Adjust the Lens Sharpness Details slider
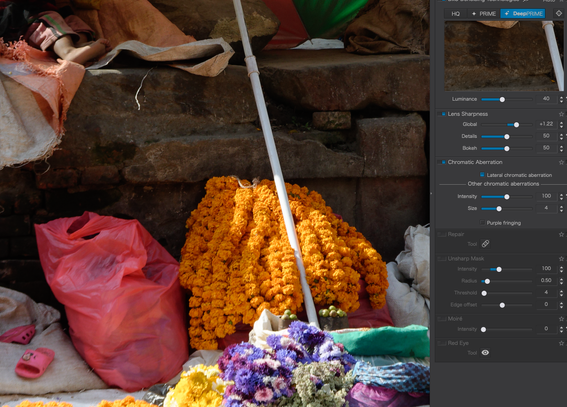Viewport: 567px width, 407px height. 507,137
